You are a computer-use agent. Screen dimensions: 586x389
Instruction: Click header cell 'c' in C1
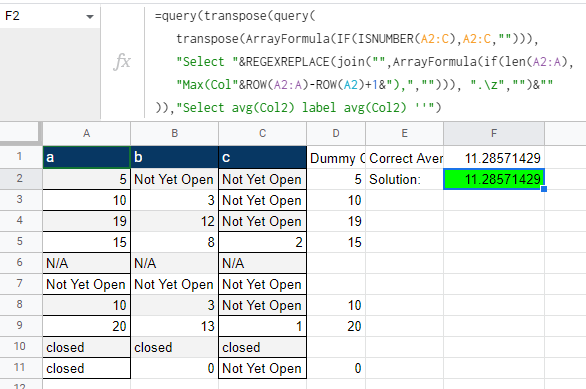262,157
